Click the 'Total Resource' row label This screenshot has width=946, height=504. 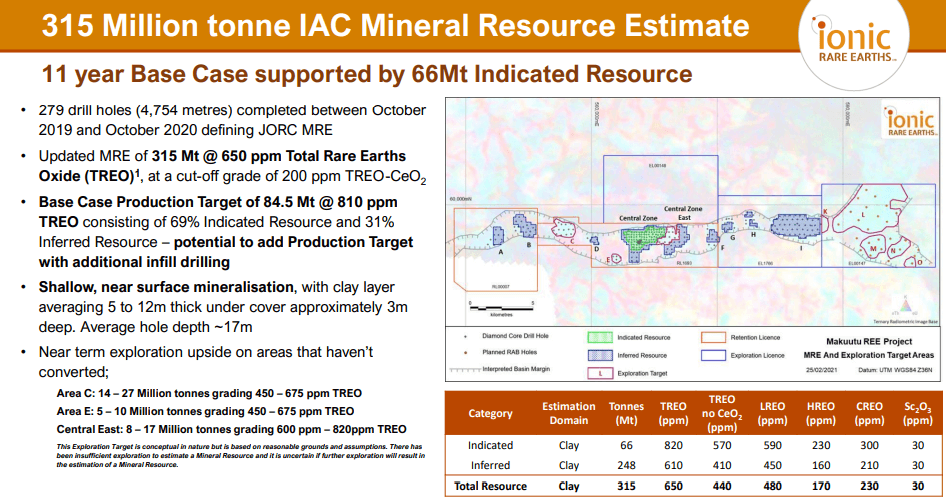(490, 486)
